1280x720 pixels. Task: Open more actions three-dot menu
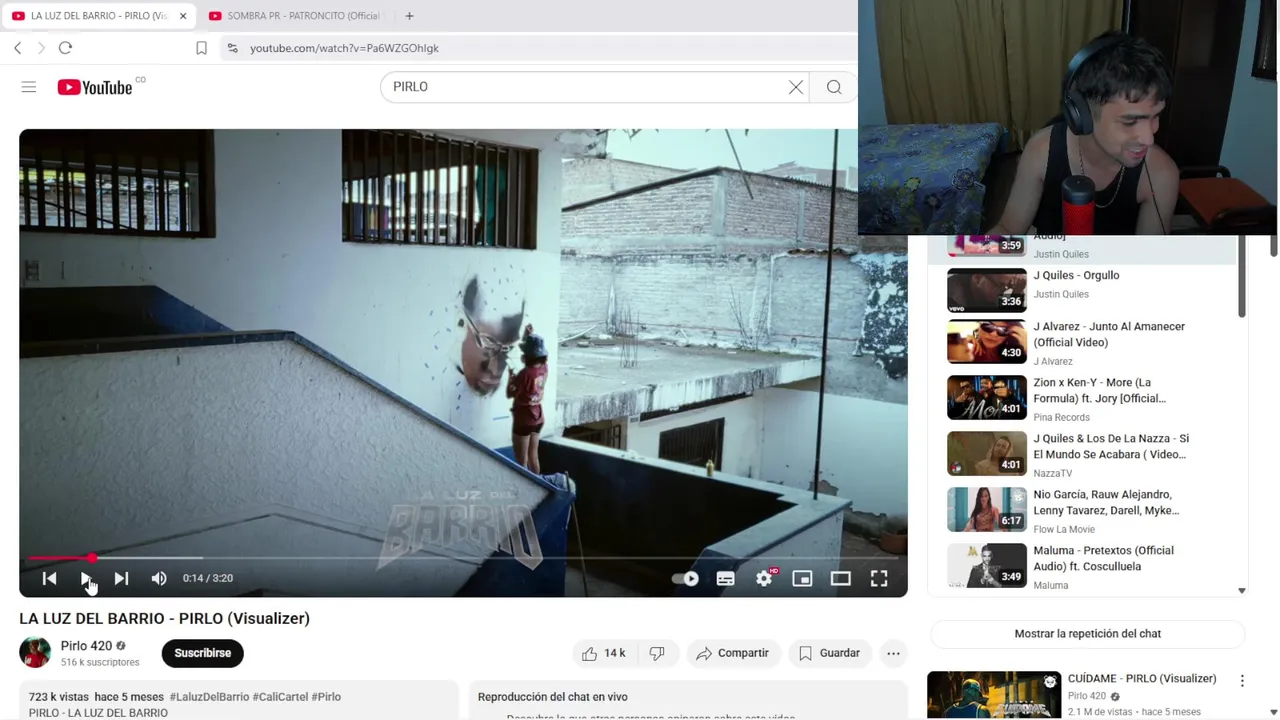(893, 653)
